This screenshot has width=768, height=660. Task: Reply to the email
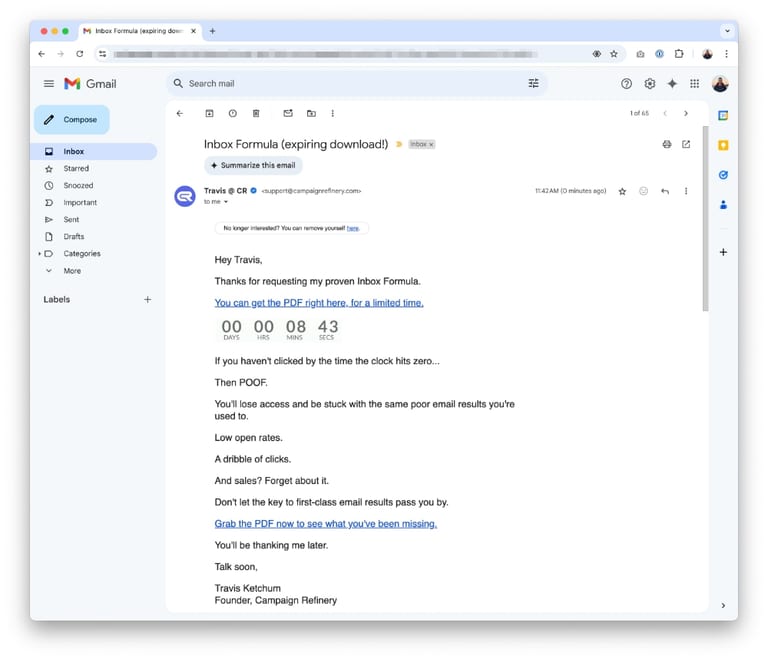point(665,191)
